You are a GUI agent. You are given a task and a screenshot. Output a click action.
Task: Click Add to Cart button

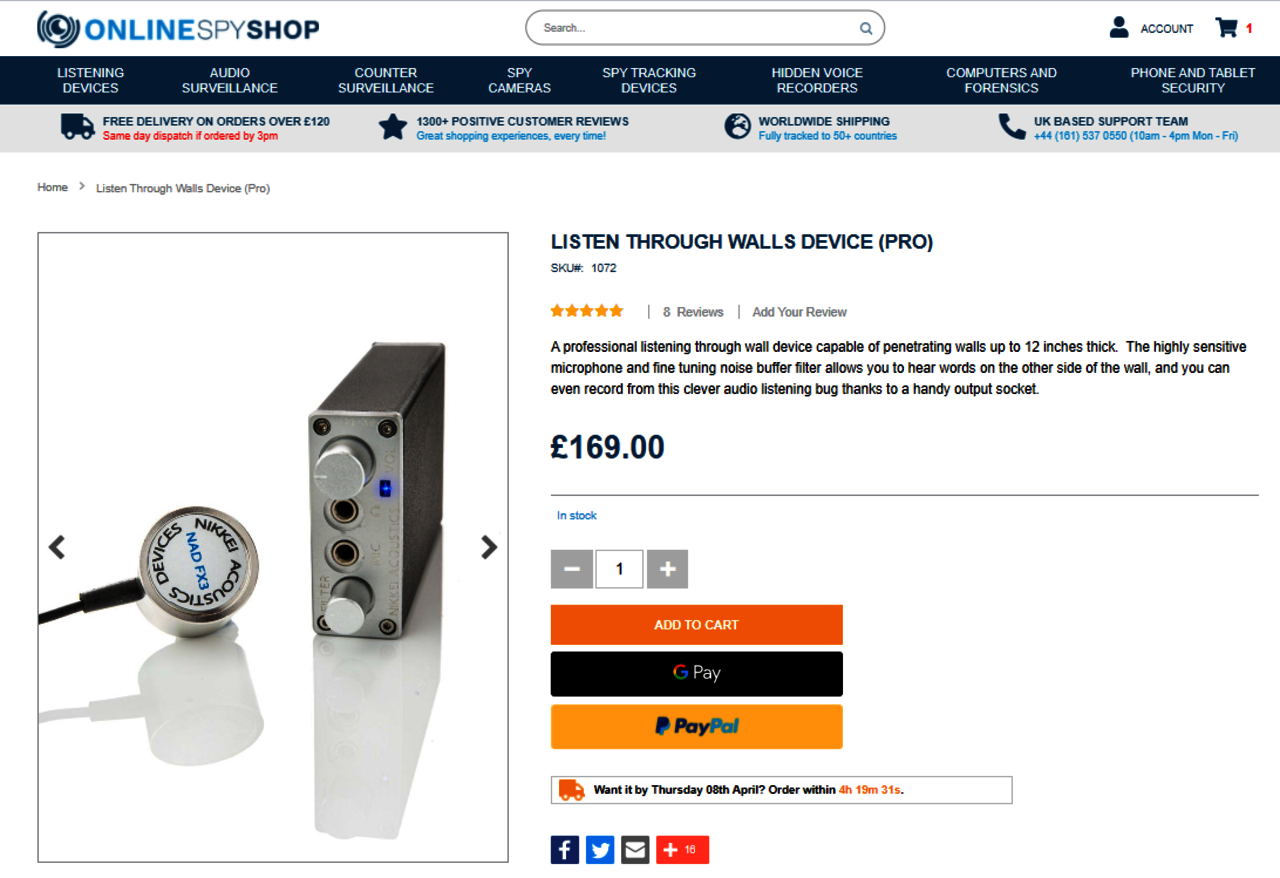(x=697, y=625)
